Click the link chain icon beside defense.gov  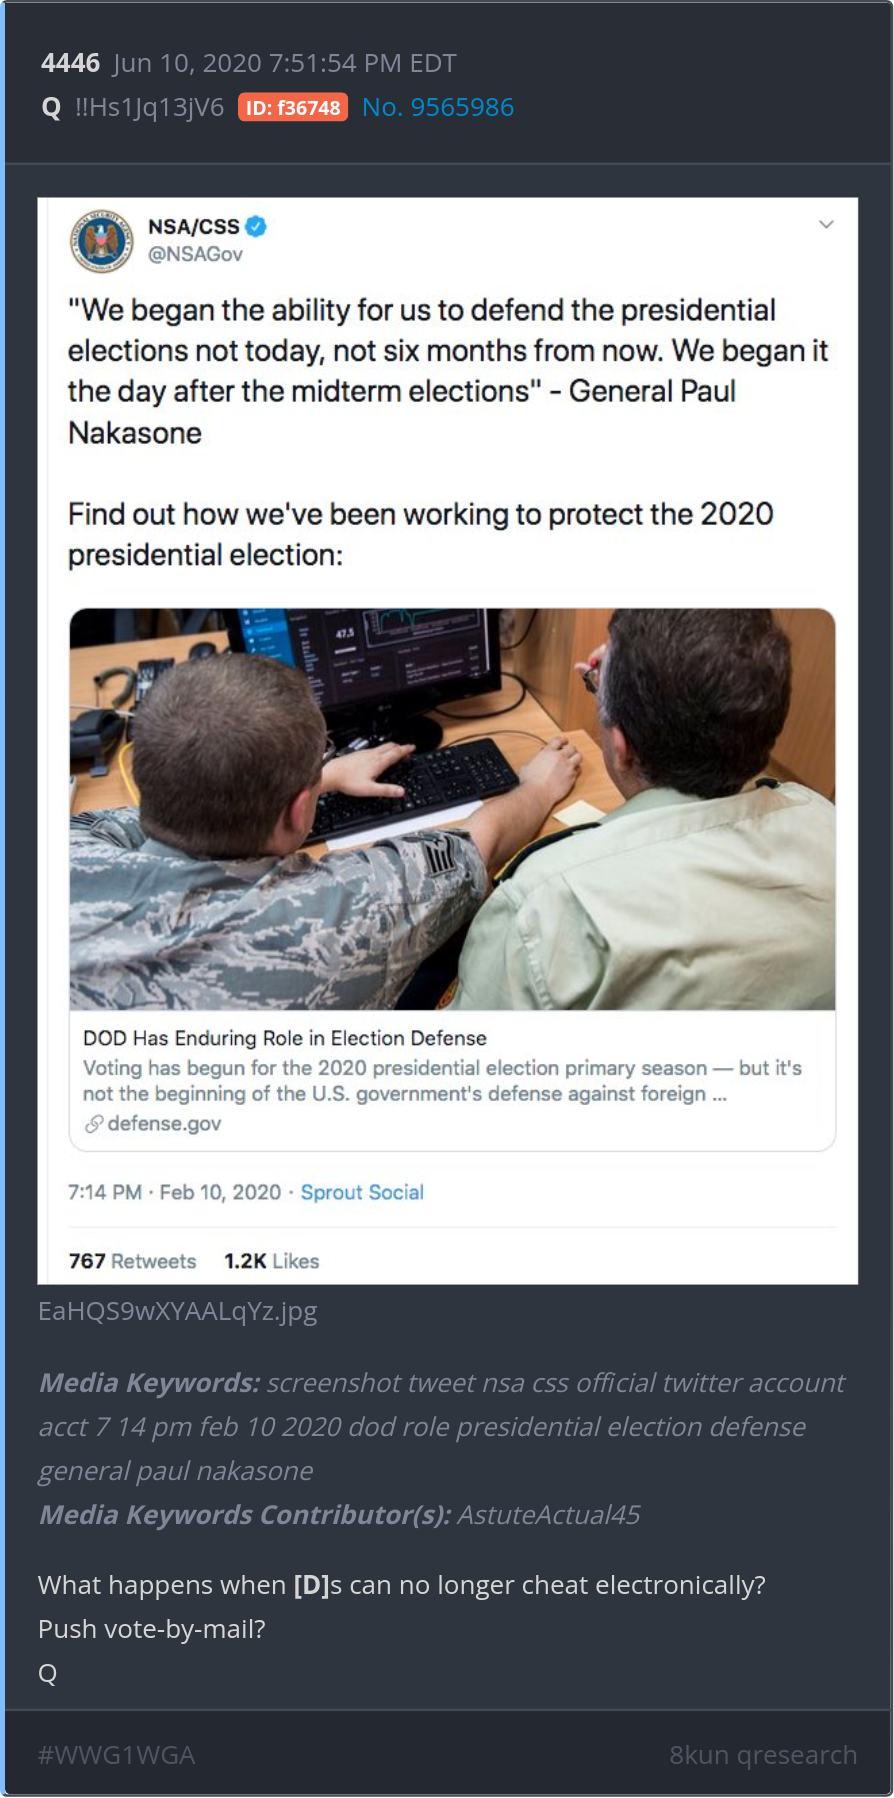tap(94, 1124)
